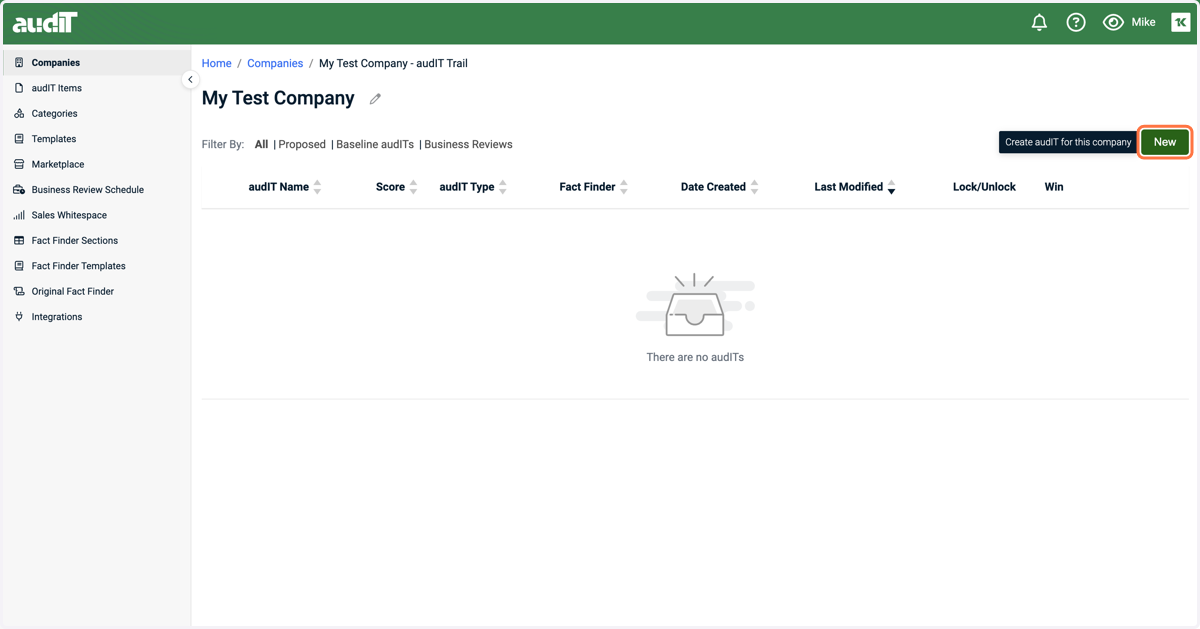The image size is (1200, 629).
Task: Open help via question mark icon
Action: (x=1076, y=22)
